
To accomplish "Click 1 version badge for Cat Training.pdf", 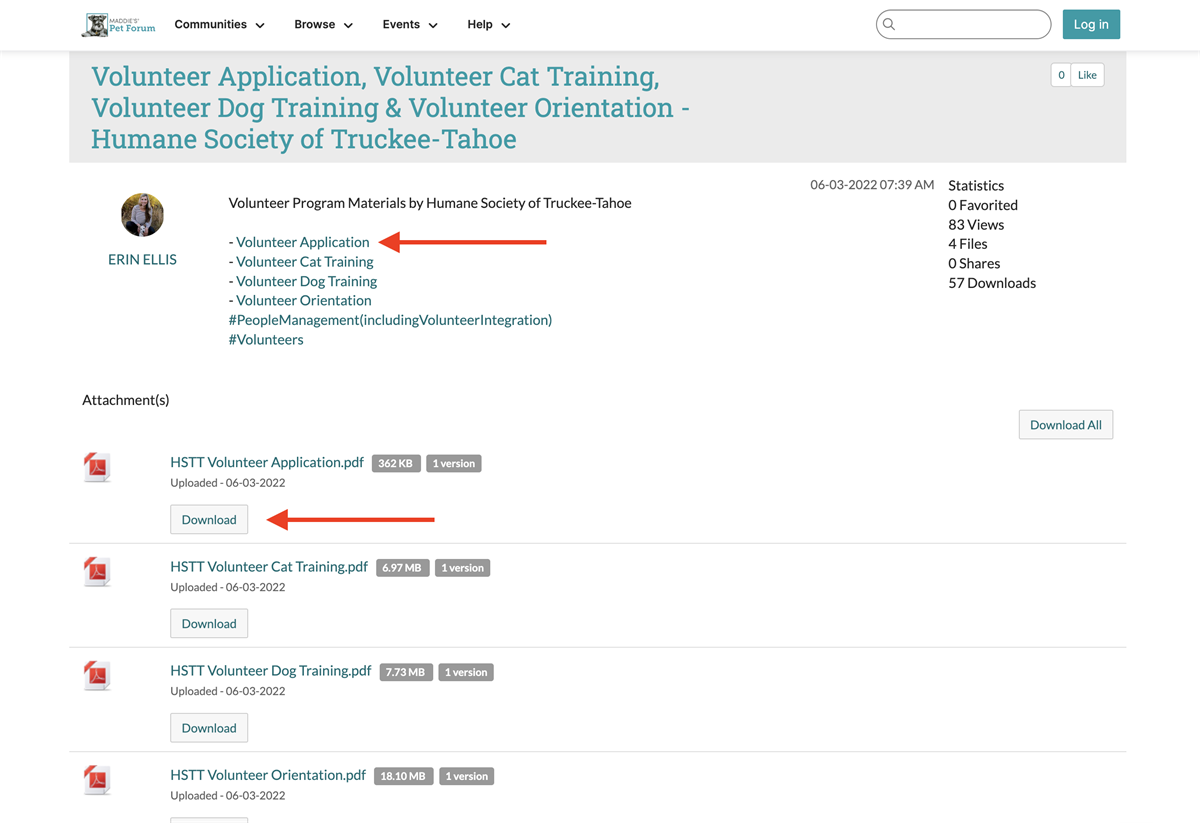I will click(x=462, y=568).
